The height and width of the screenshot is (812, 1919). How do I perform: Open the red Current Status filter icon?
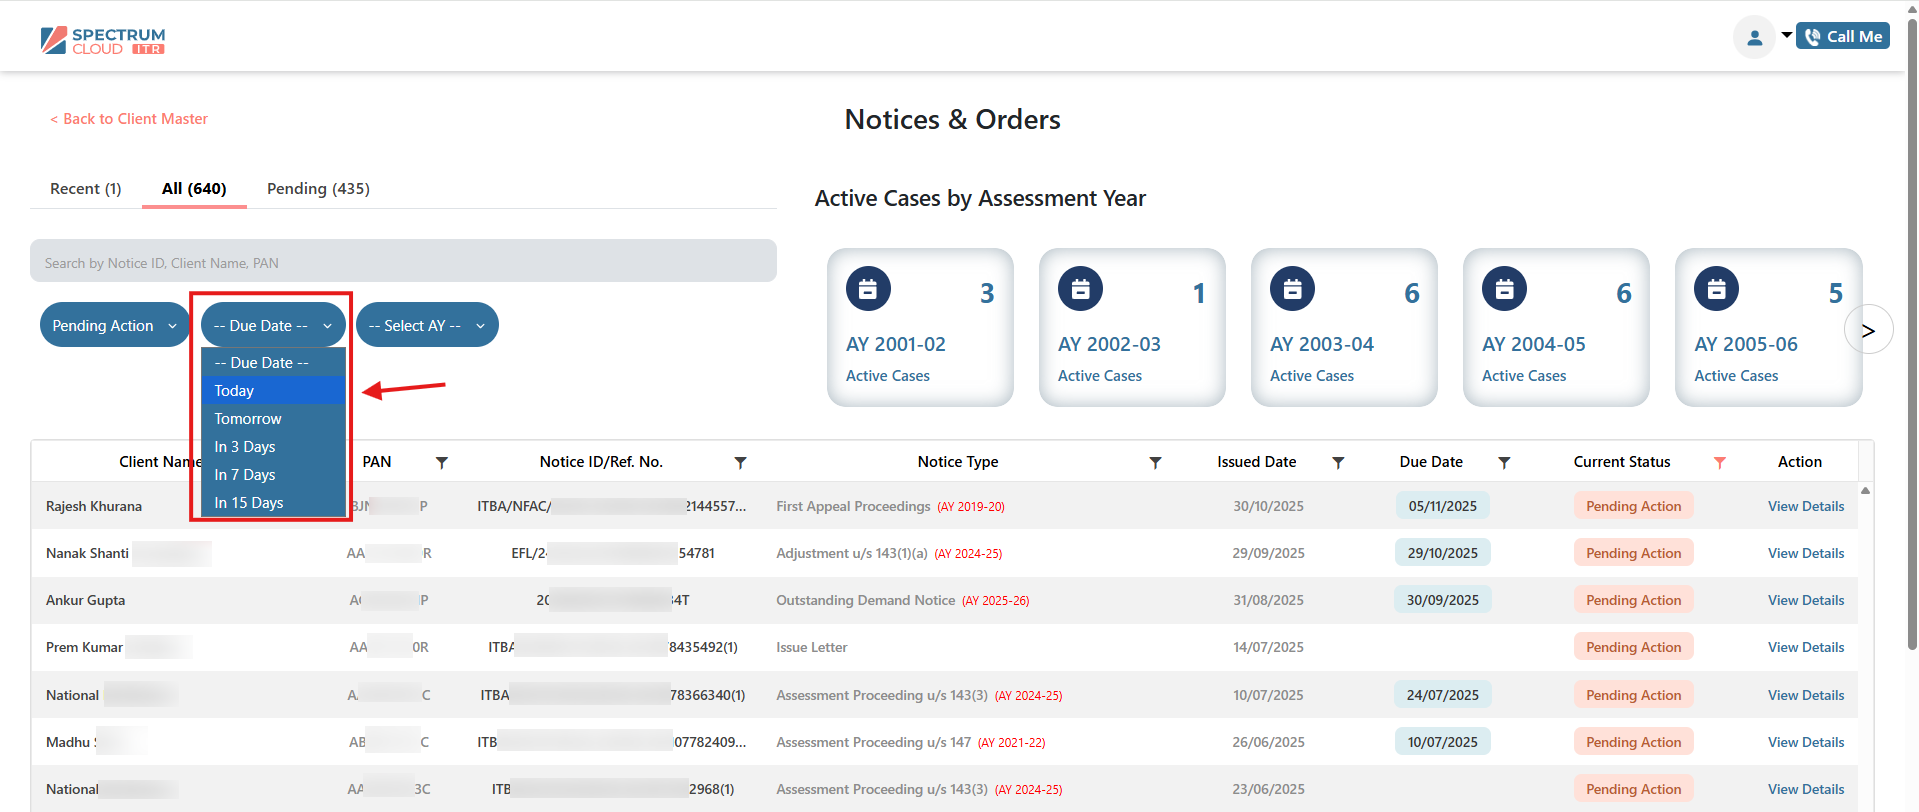click(x=1719, y=462)
